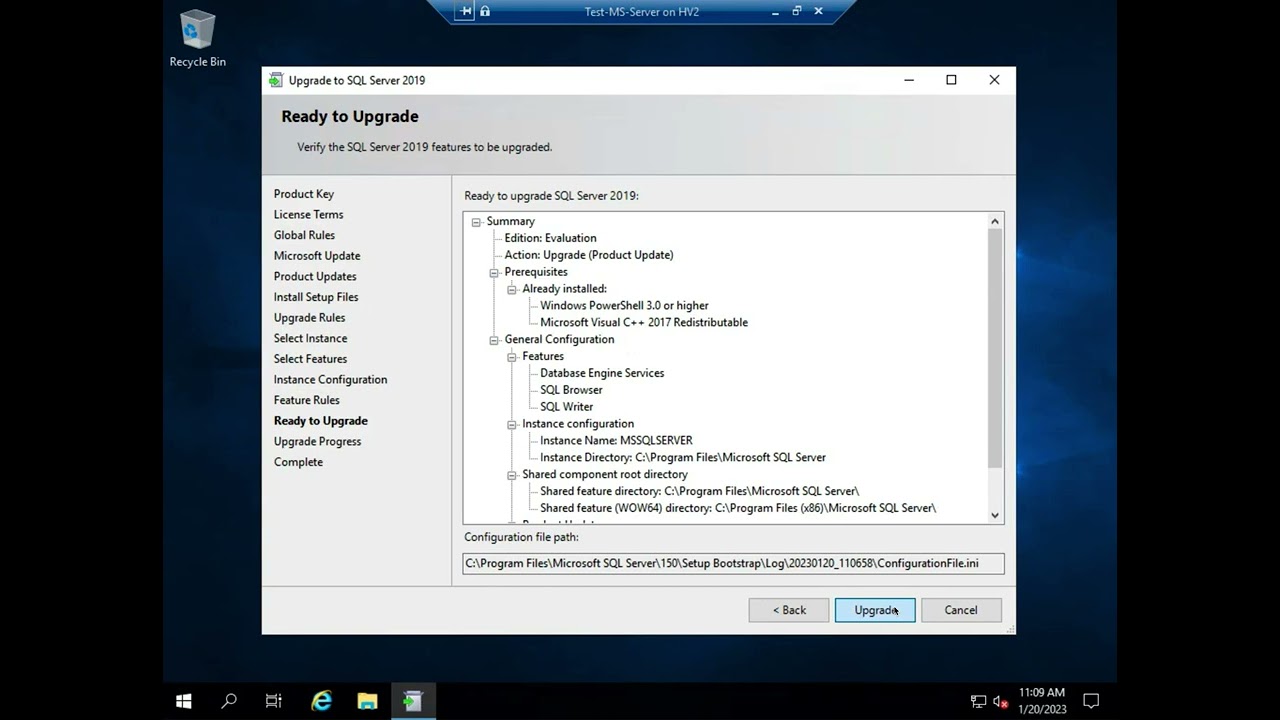The height and width of the screenshot is (720, 1280).
Task: Select Microsoft Visual C++ 2017 Redistributable
Action: 644,323
